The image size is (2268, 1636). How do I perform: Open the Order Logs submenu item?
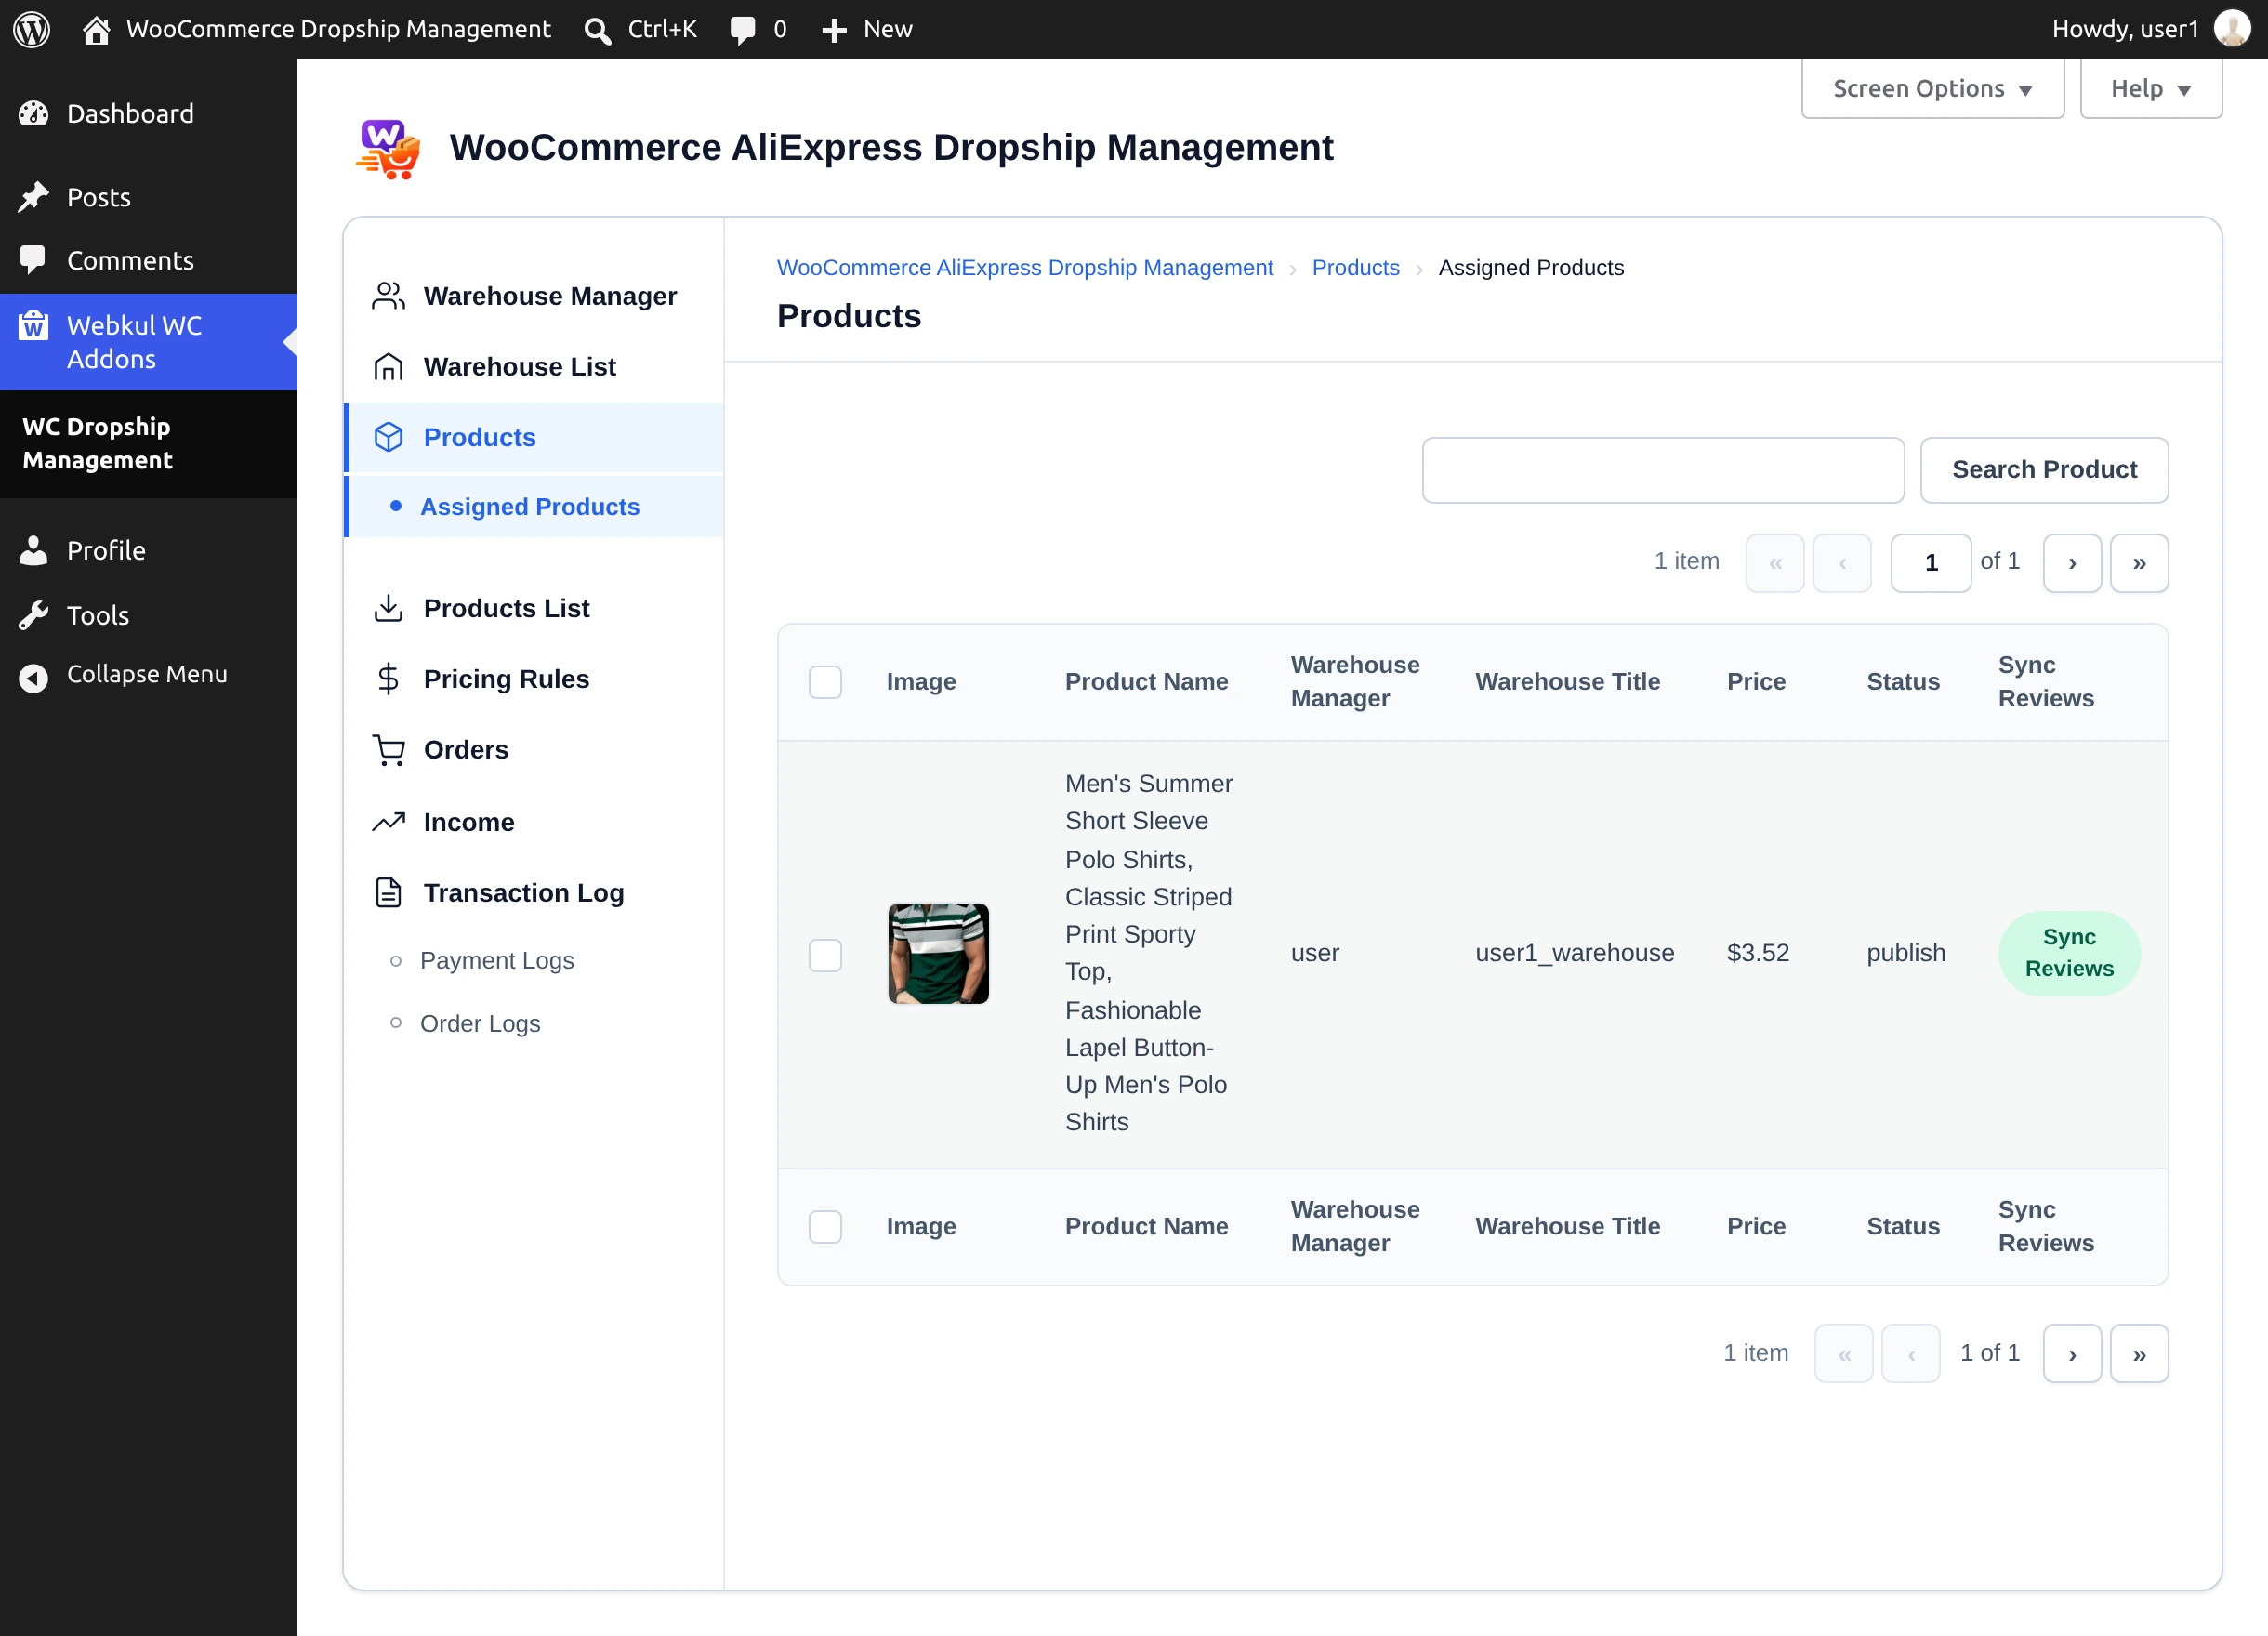[480, 1024]
